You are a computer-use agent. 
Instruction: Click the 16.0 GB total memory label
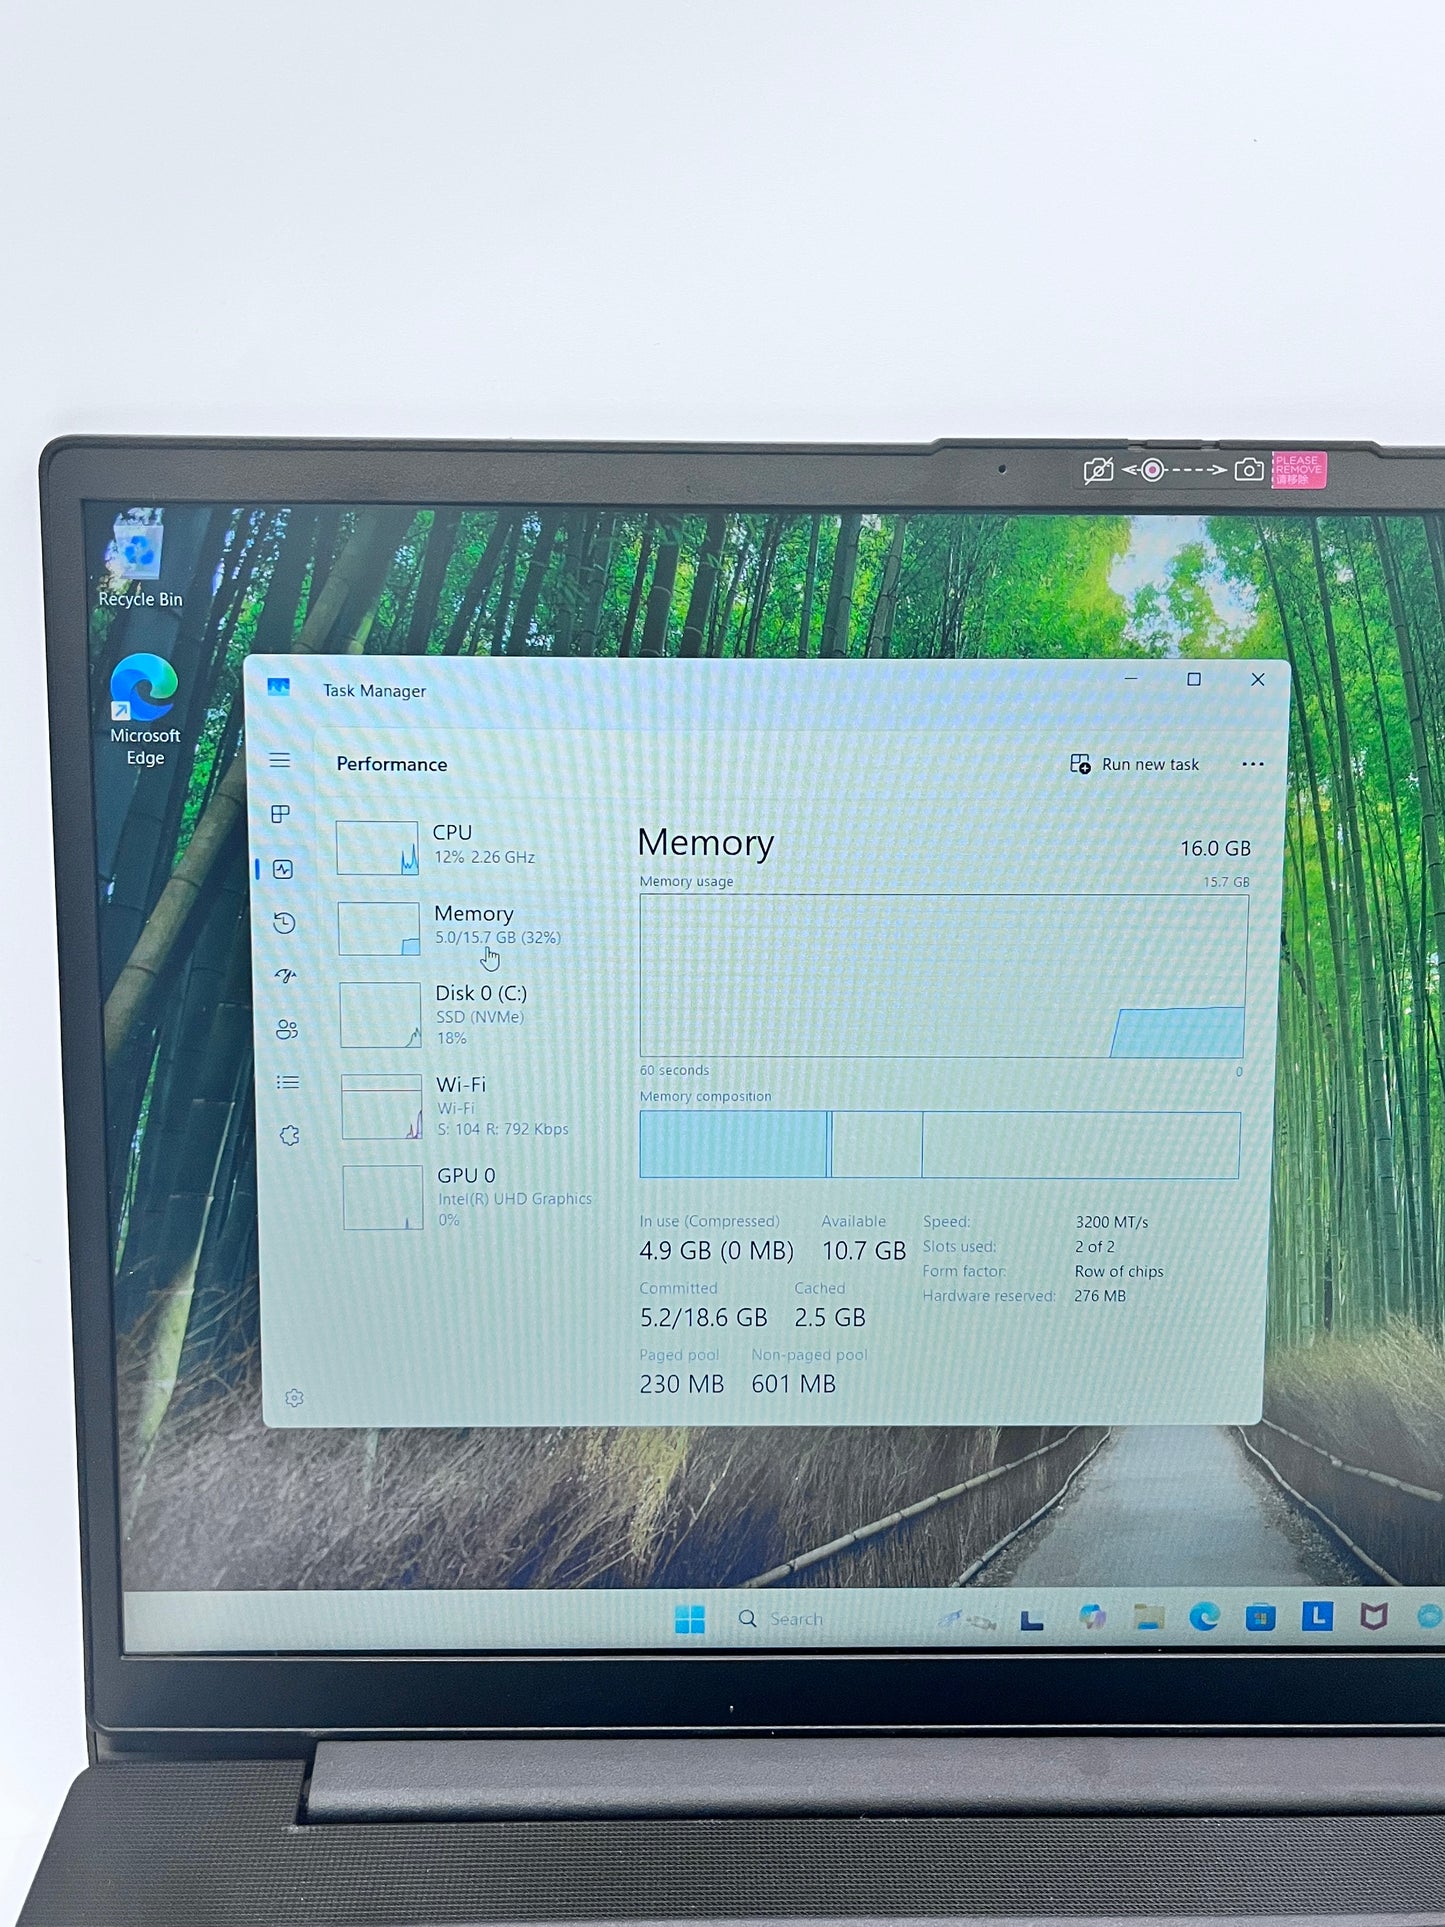pos(1215,848)
